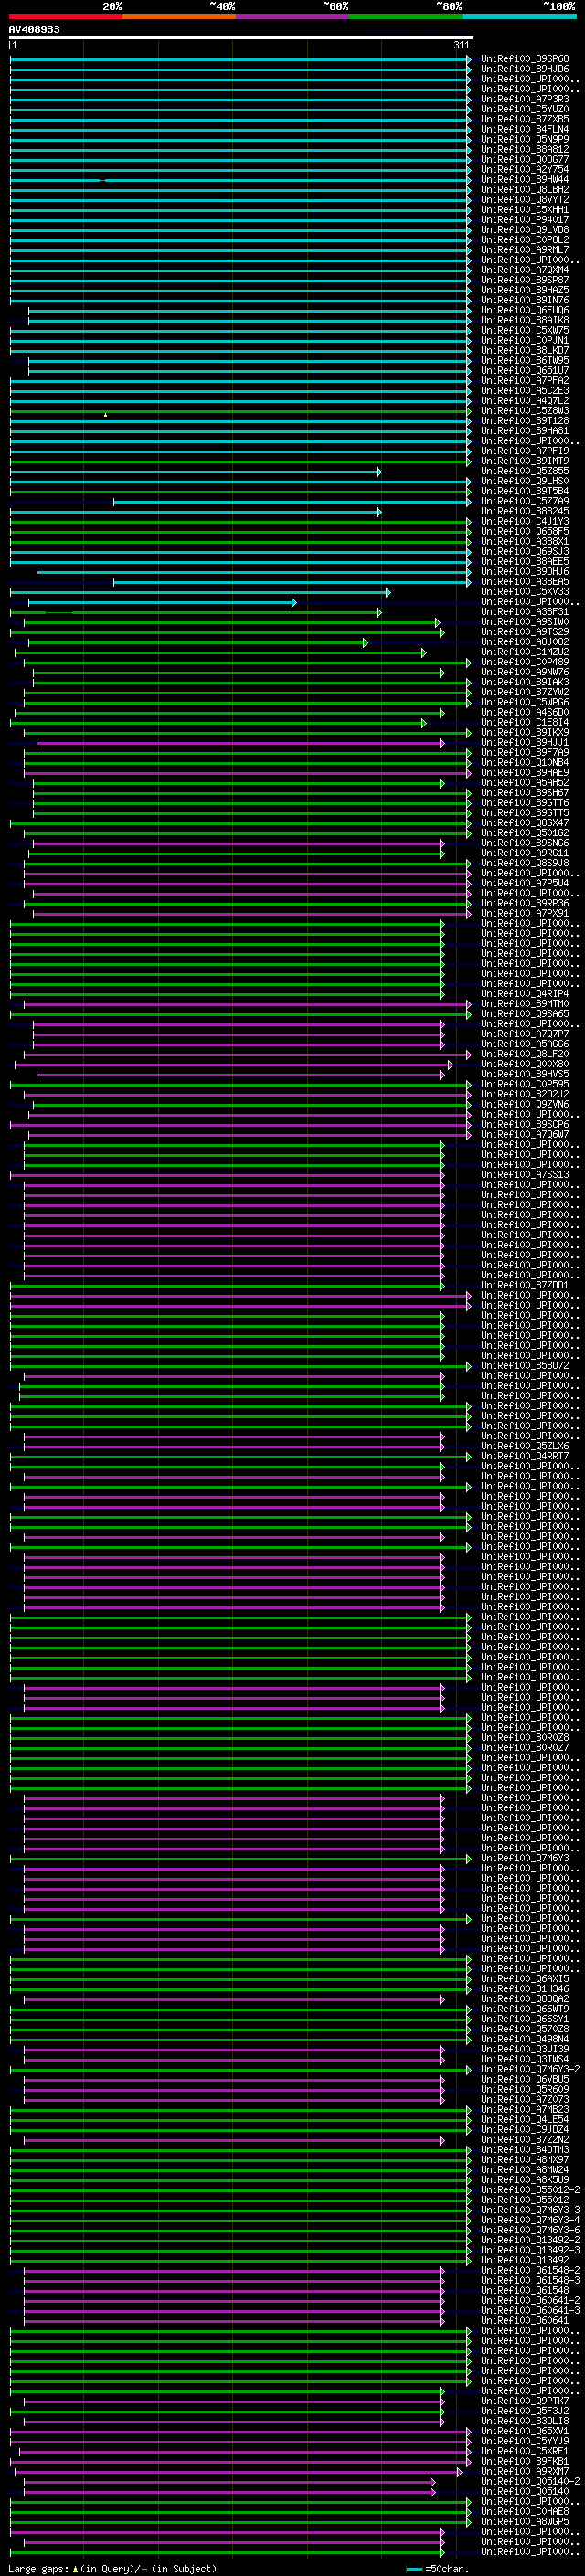Open hit UniRef100_B9SP68
Viewport: 585px width, 2576px height.
click(524, 59)
